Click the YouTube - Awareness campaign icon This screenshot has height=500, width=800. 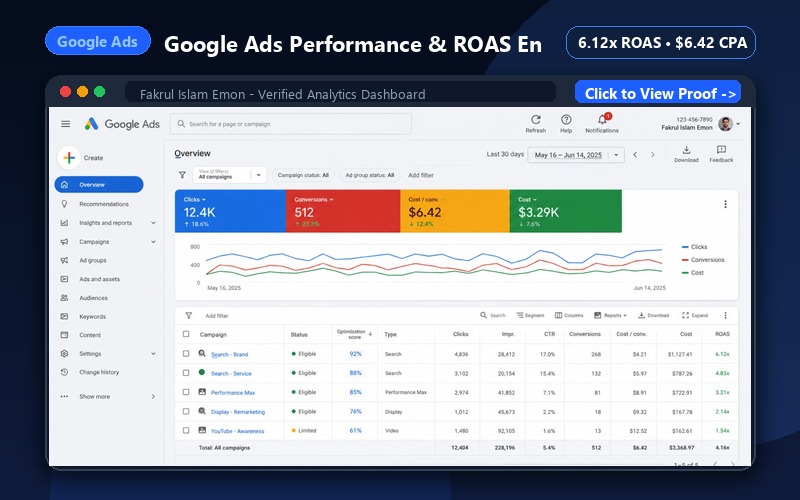(202, 430)
